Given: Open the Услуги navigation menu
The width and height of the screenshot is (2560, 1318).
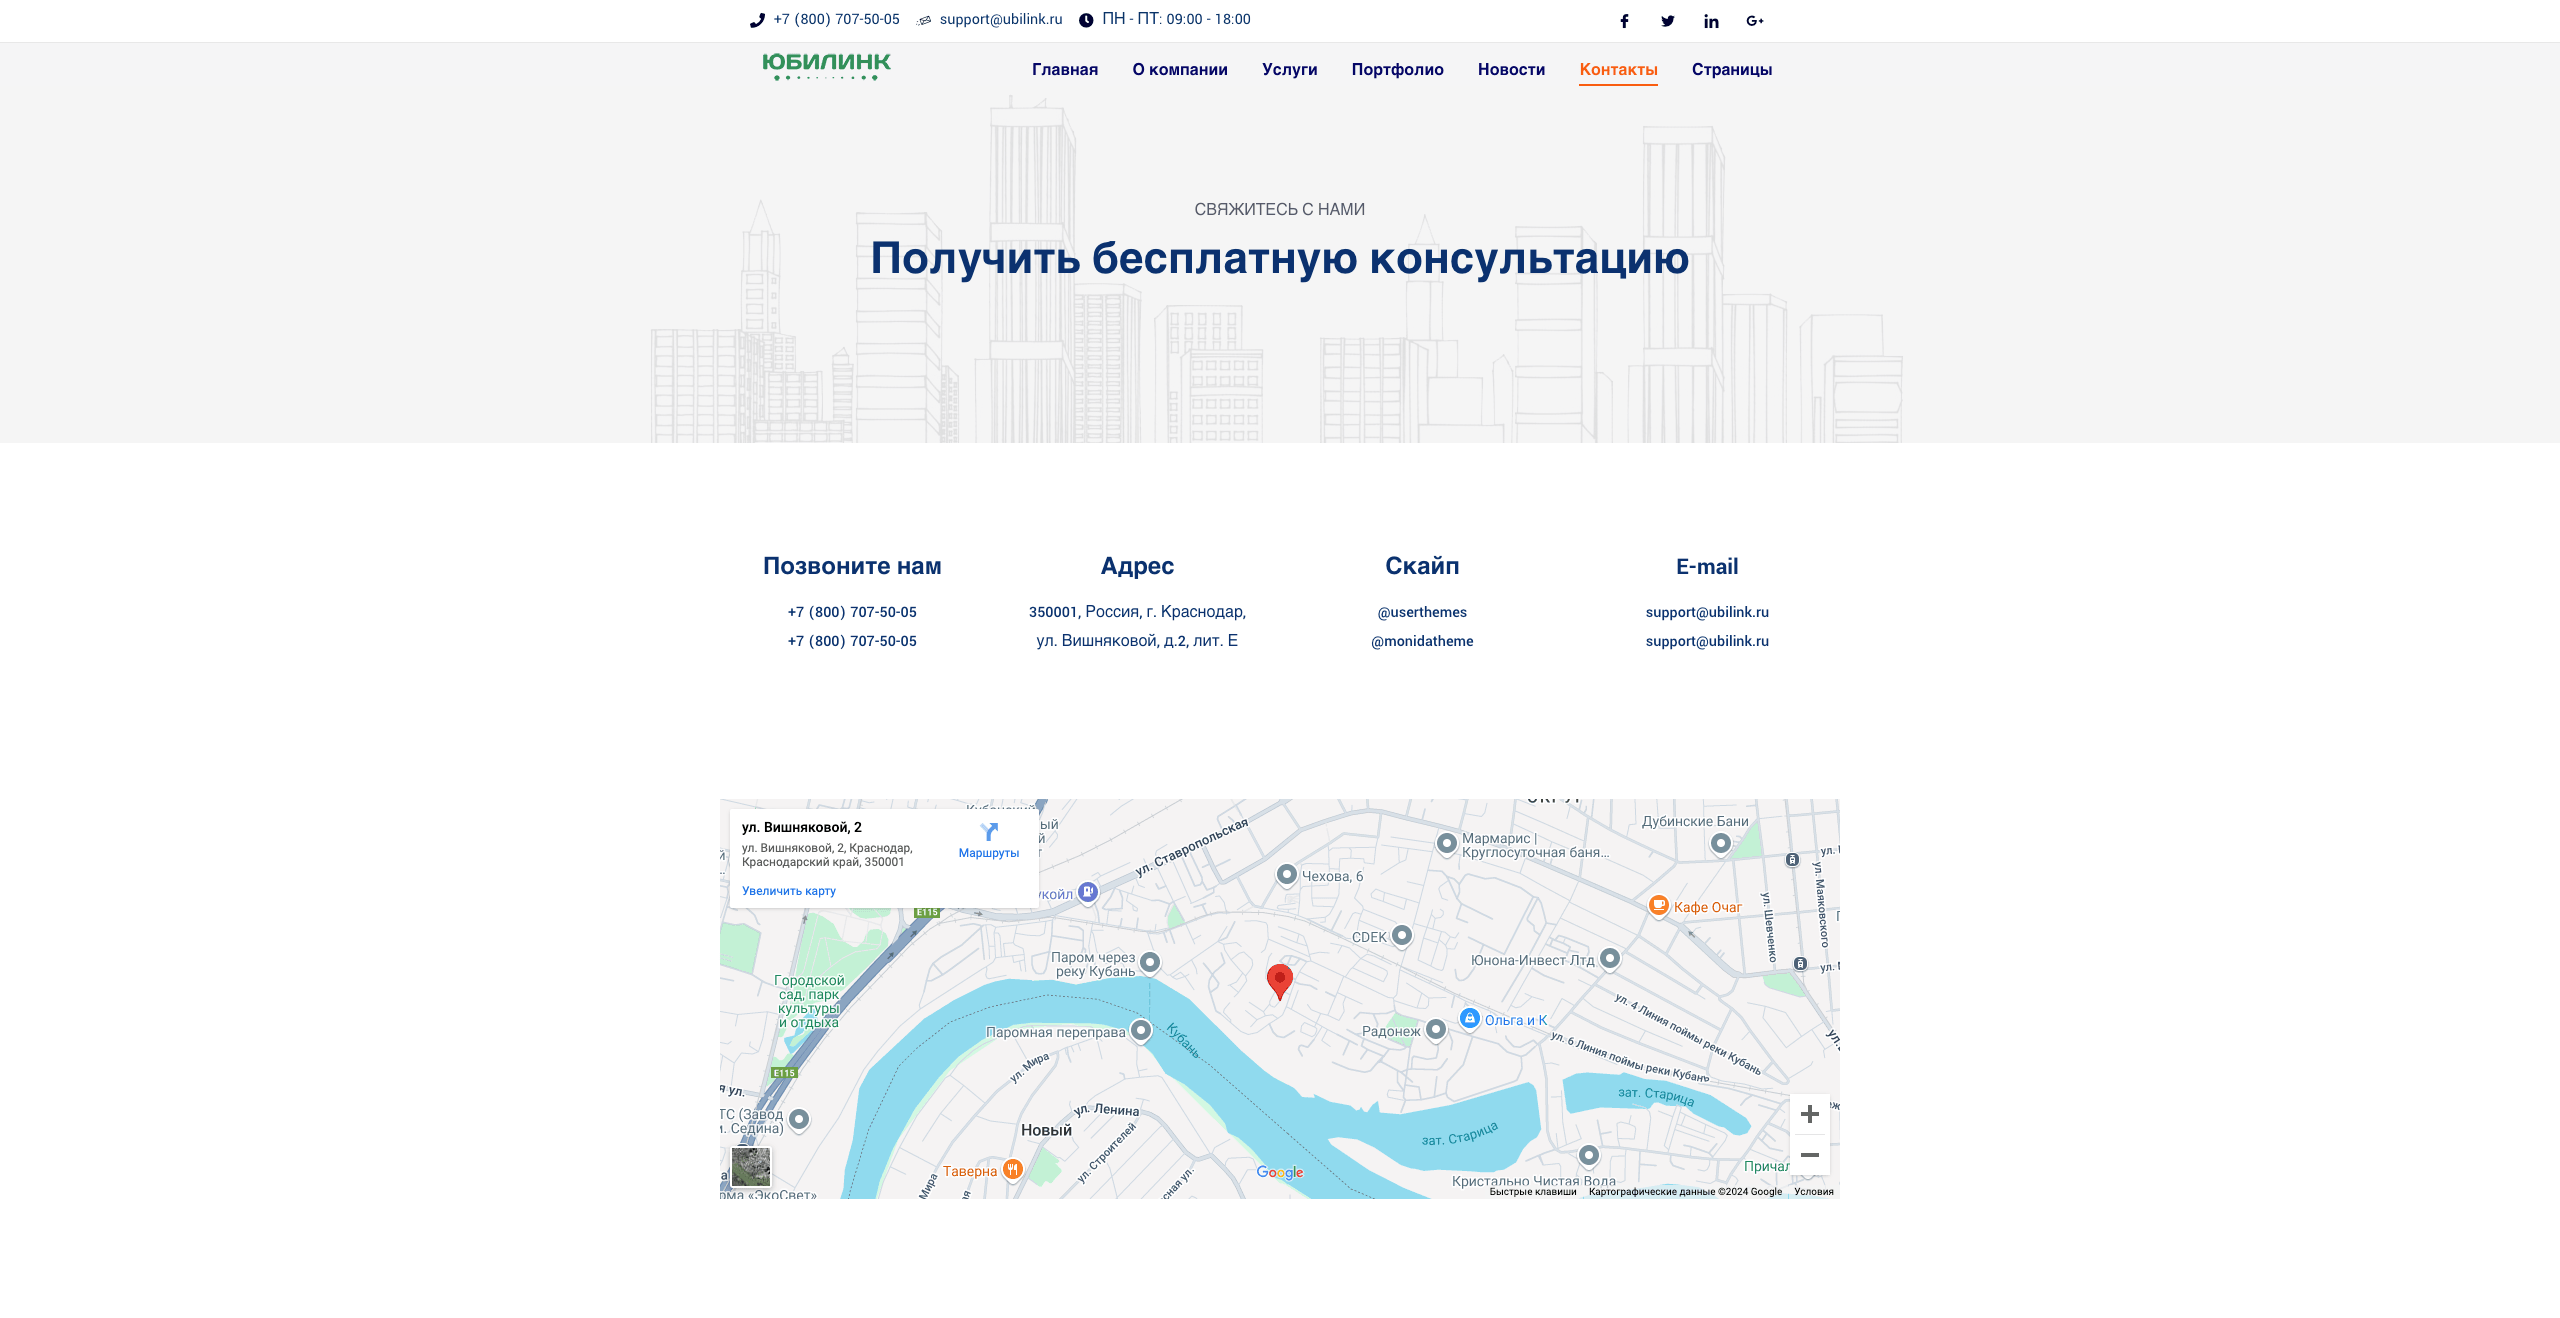Looking at the screenshot, I should pos(1289,69).
